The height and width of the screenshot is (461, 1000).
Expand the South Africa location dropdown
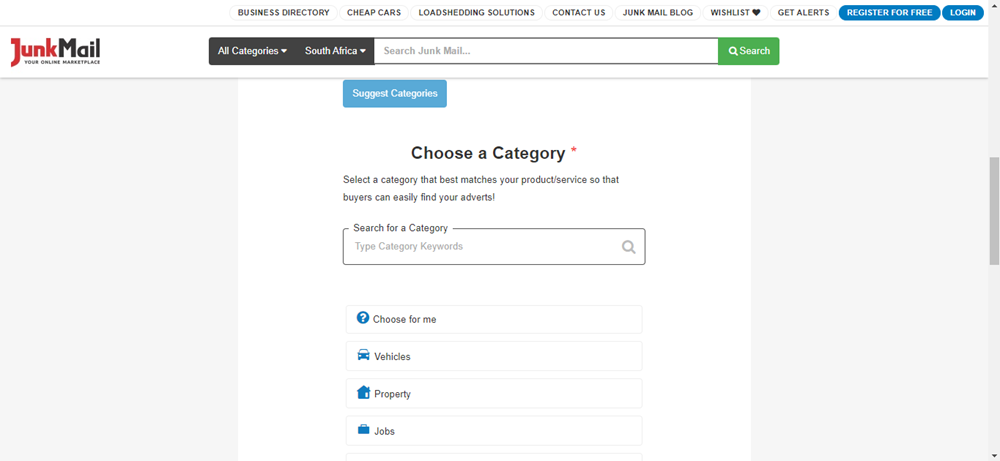[335, 51]
